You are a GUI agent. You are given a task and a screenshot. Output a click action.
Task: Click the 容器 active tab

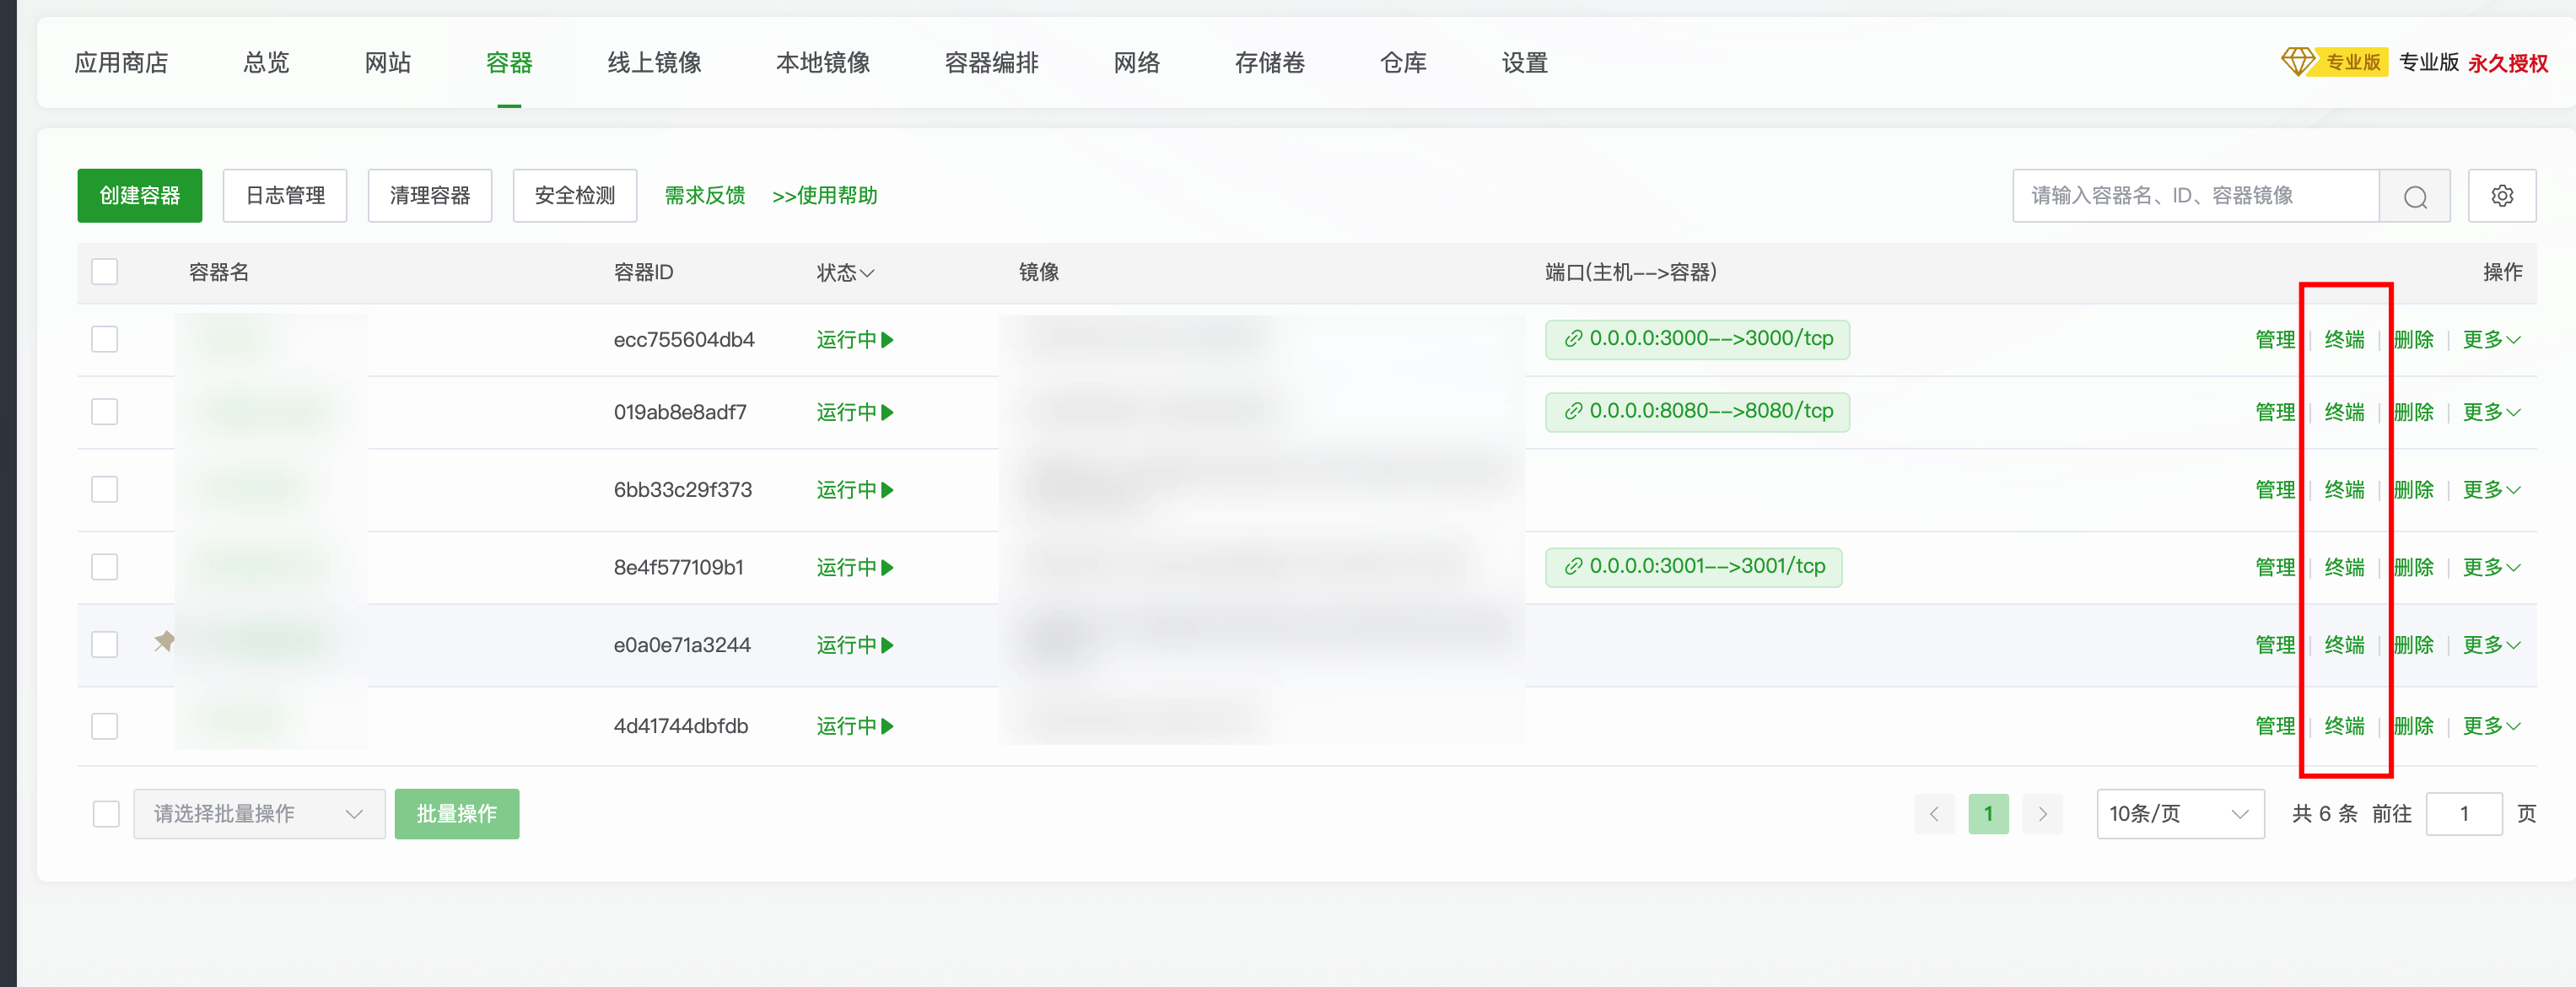pyautogui.click(x=509, y=63)
